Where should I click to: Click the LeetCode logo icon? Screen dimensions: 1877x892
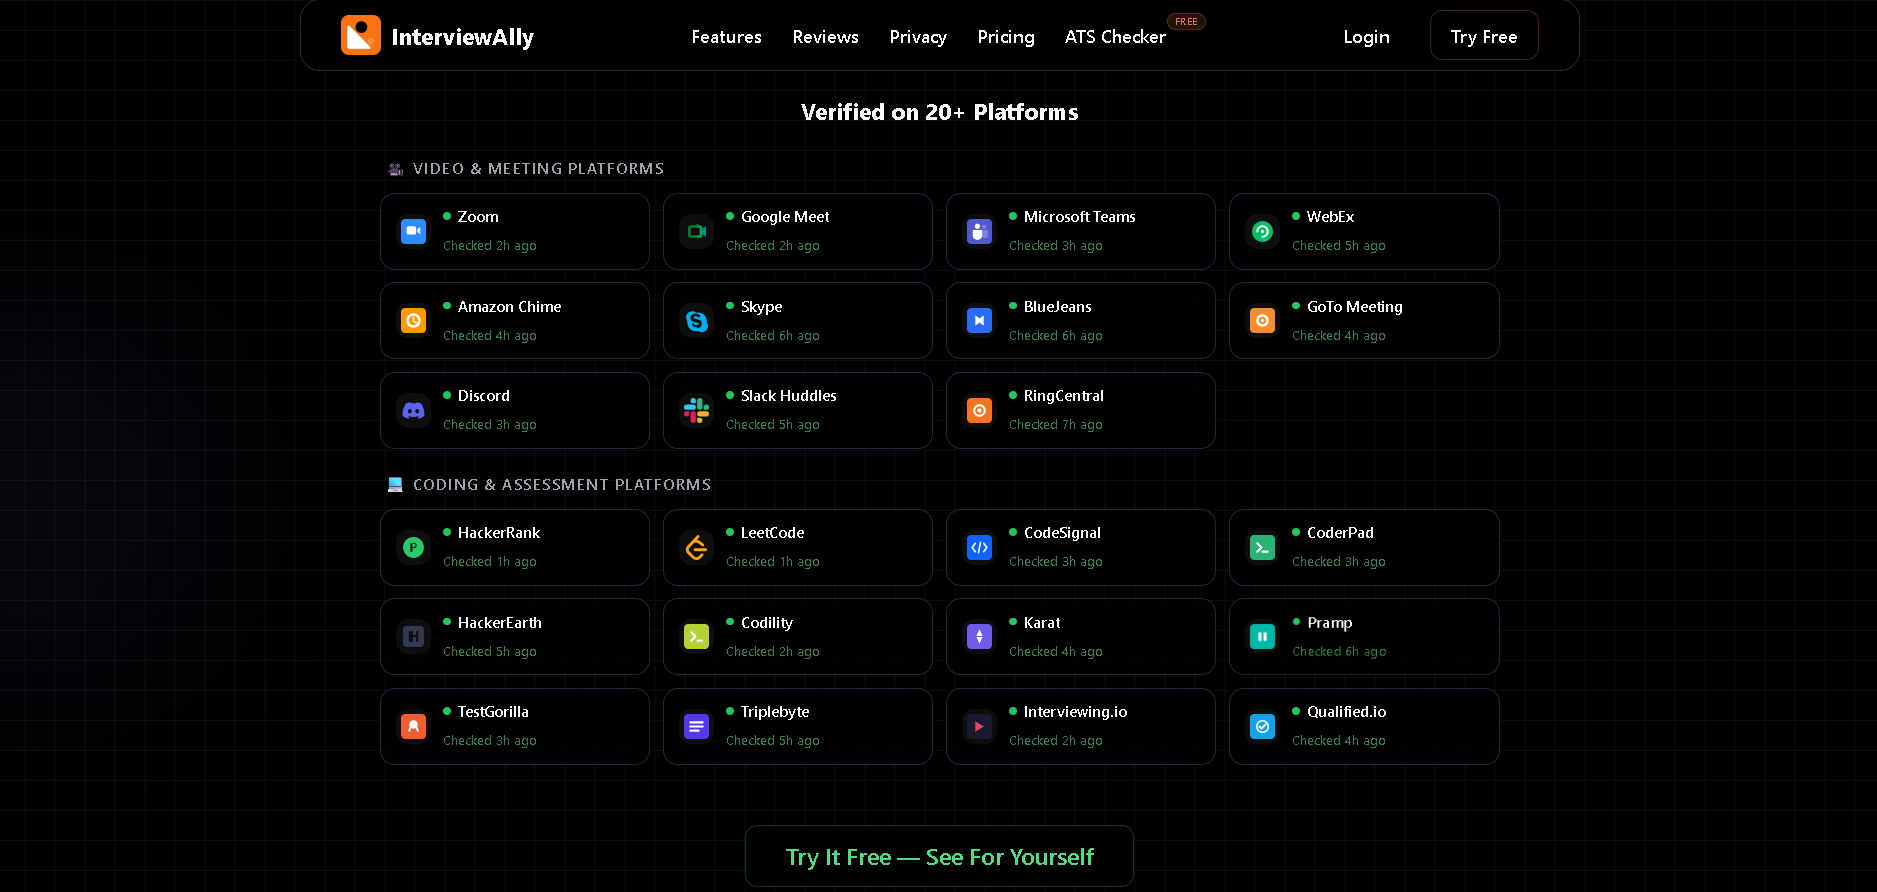pos(696,547)
